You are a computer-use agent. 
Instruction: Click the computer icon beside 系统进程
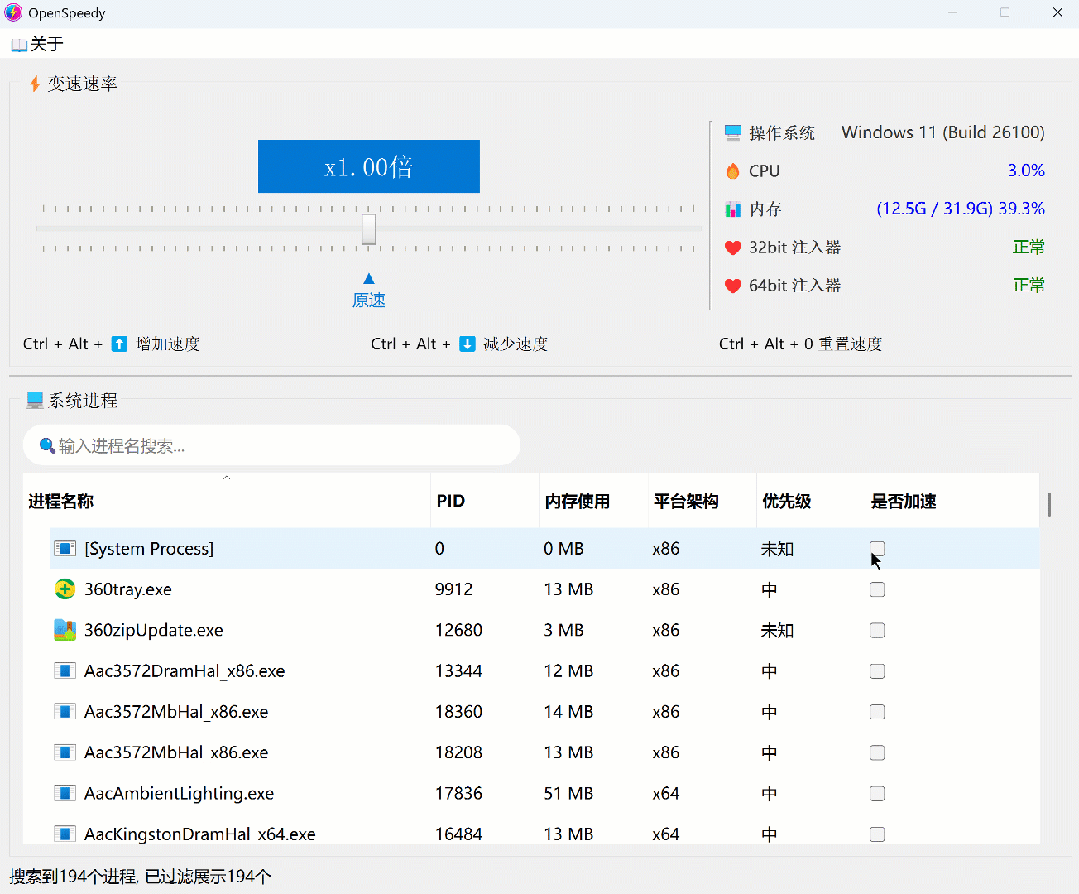(x=34, y=400)
